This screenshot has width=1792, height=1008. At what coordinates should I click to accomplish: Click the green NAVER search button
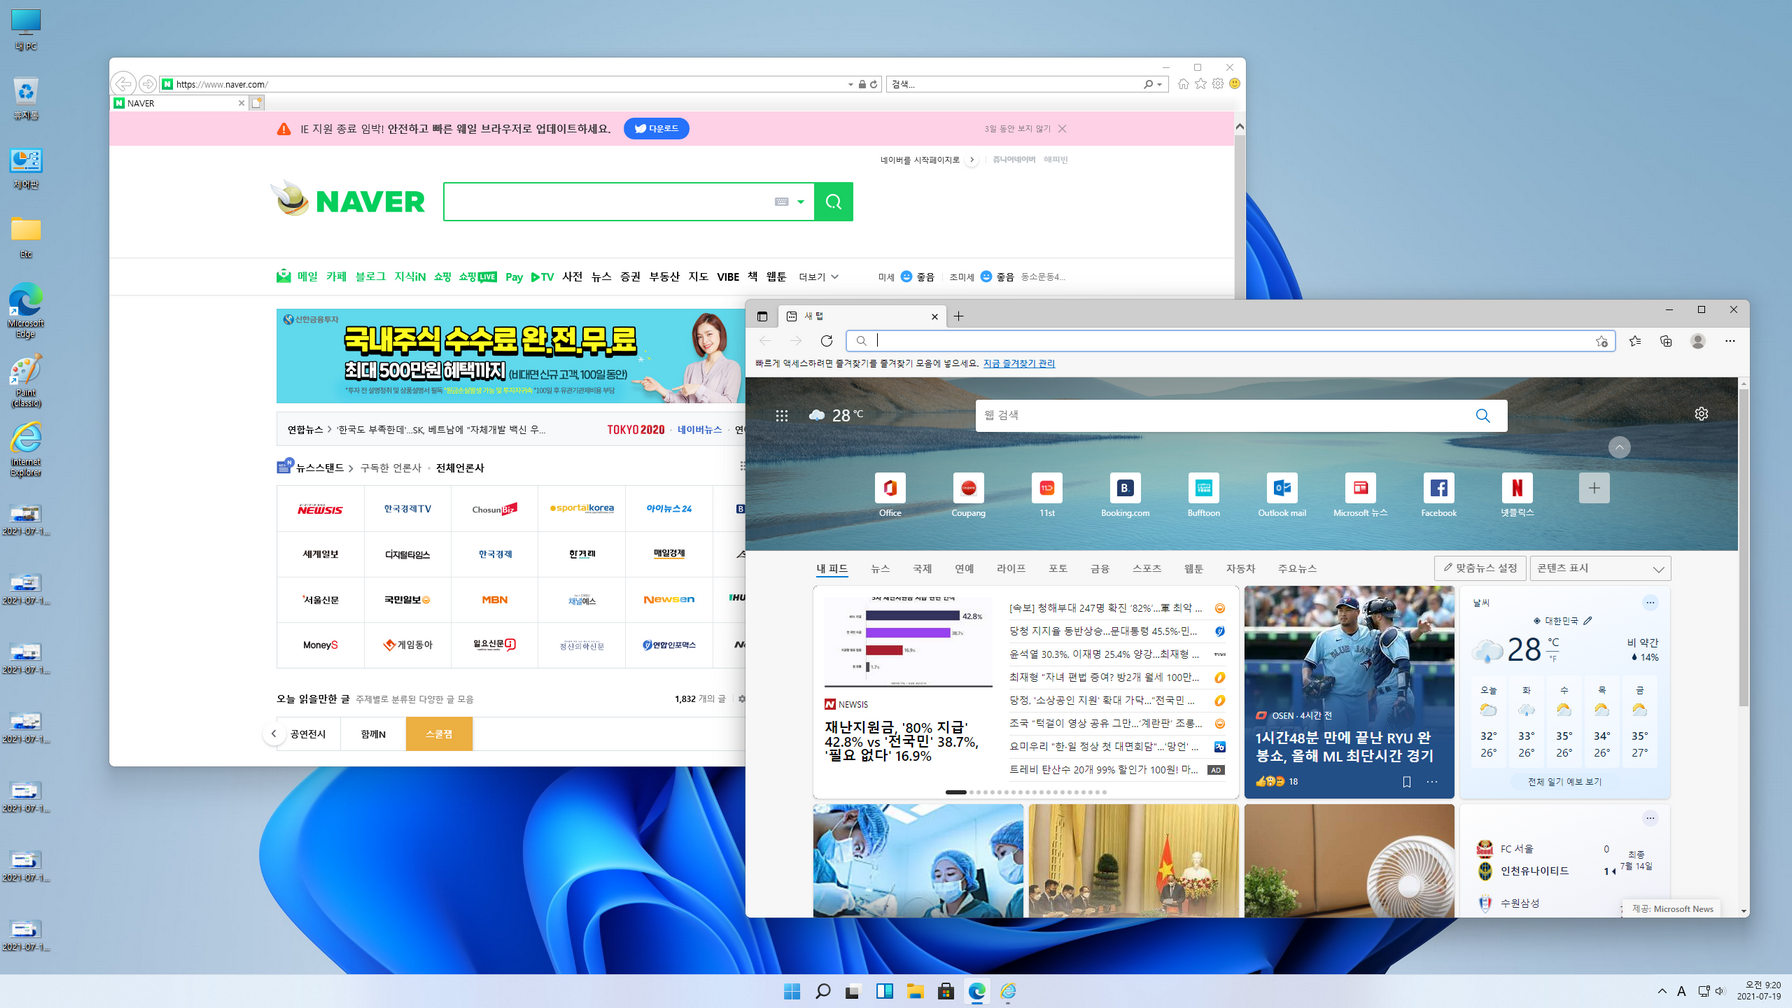point(833,202)
